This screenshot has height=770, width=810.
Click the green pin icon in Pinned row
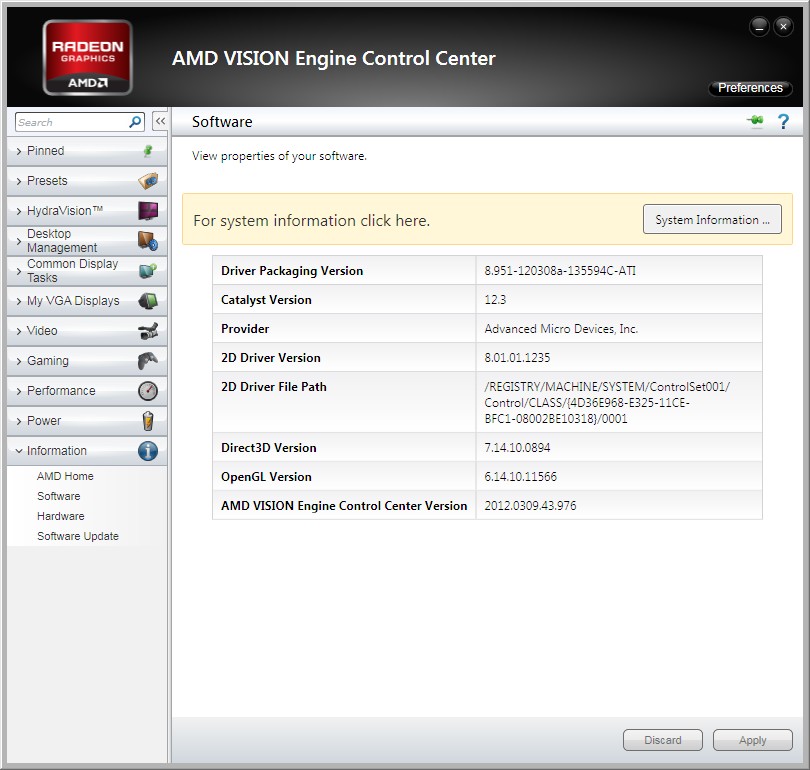tap(148, 150)
